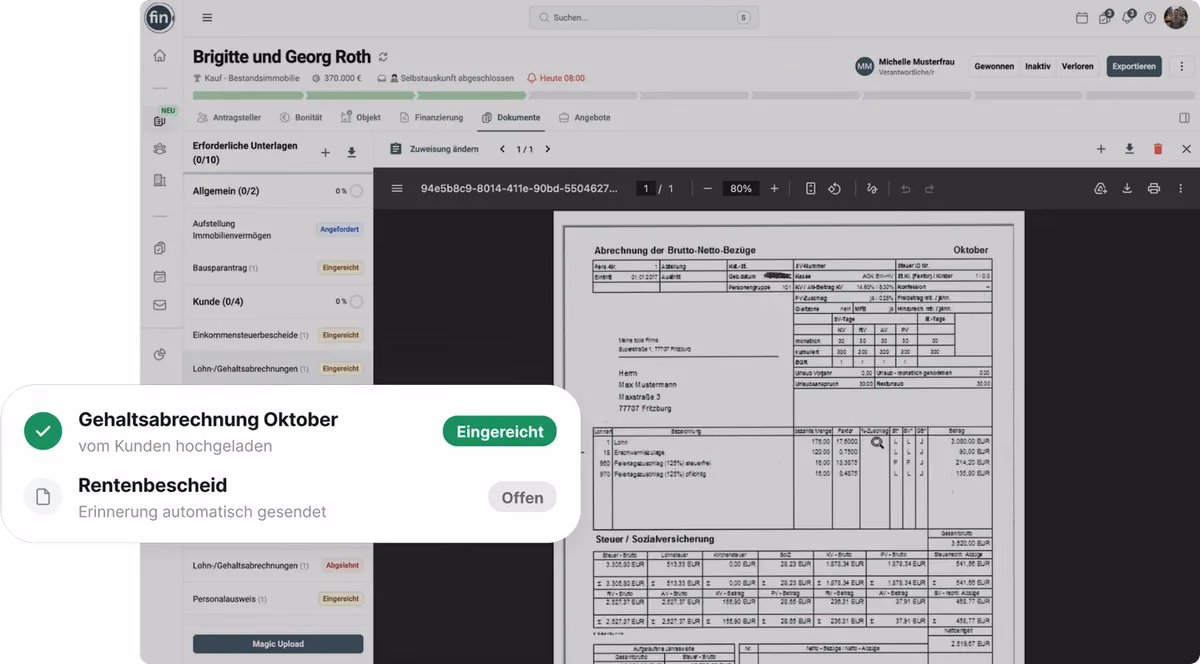Go to the next document page arrow

(x=547, y=149)
